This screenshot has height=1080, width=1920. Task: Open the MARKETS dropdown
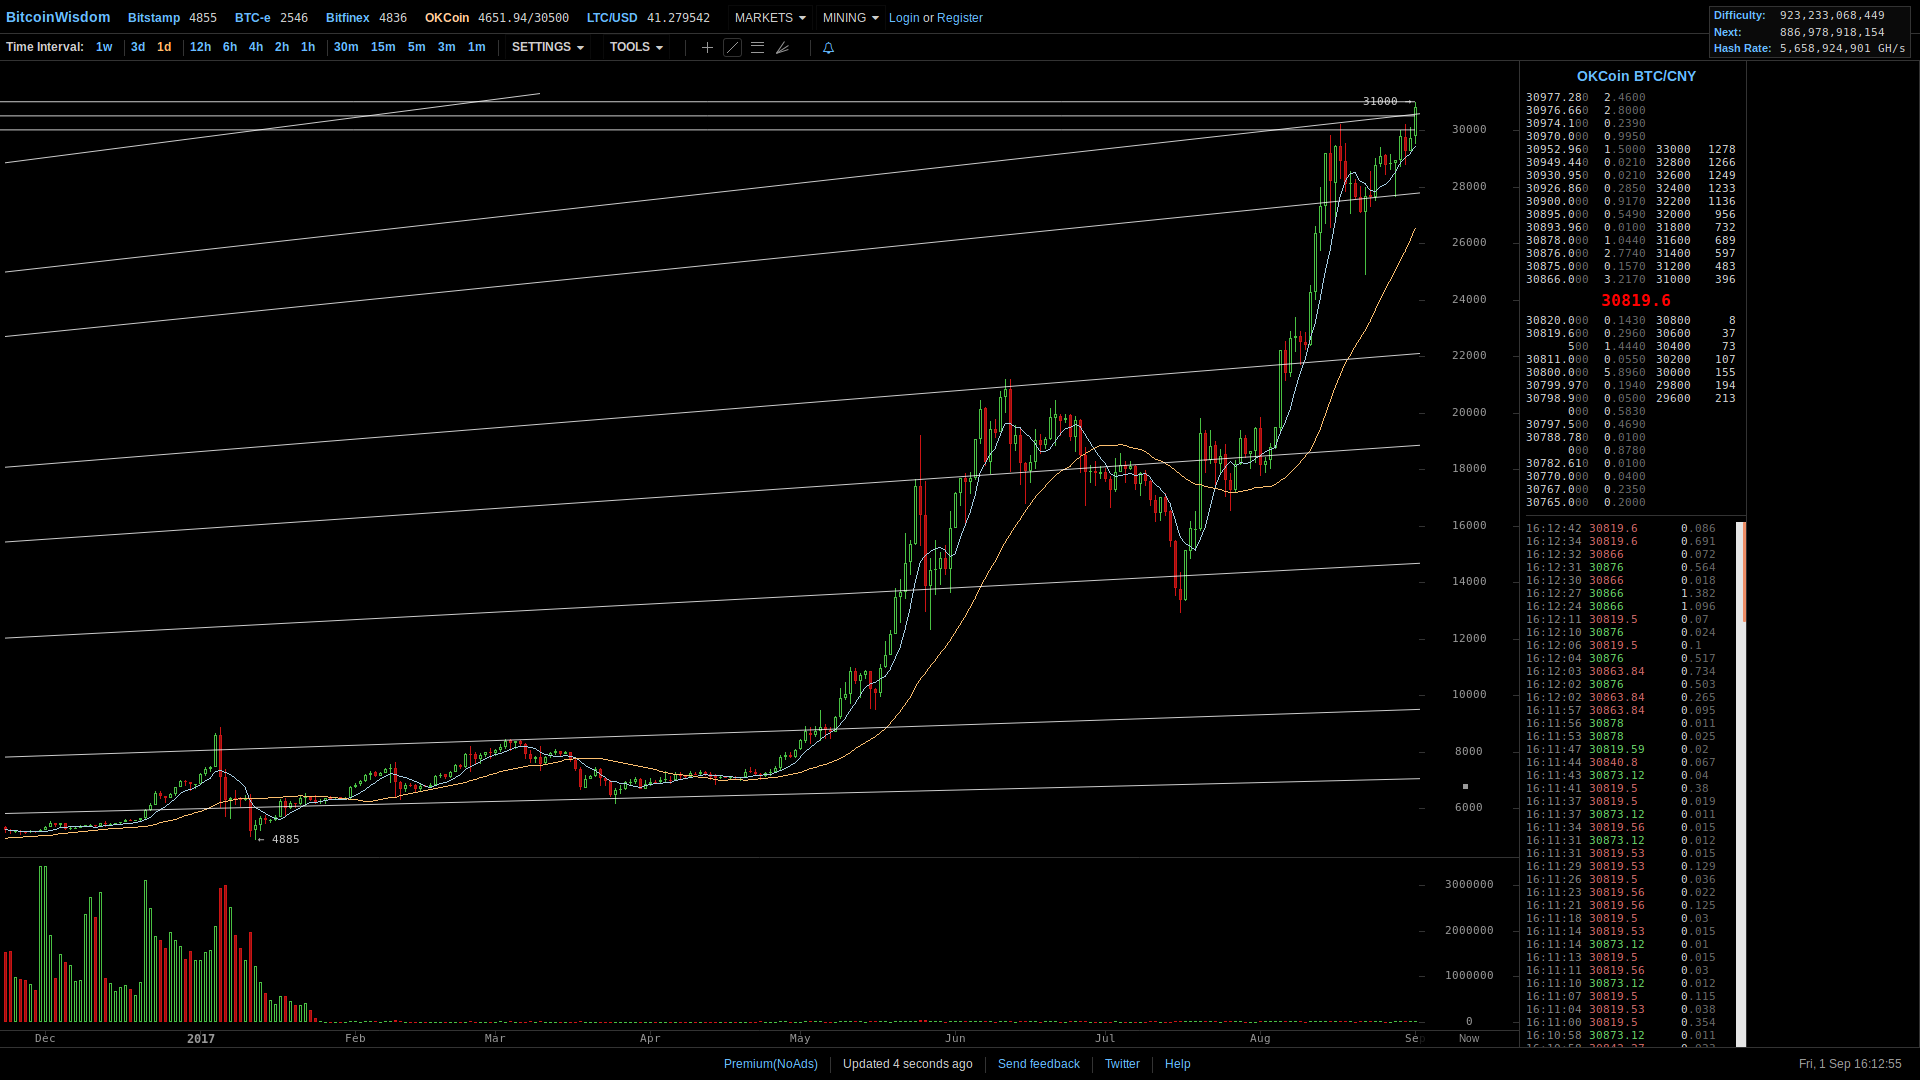coord(768,17)
